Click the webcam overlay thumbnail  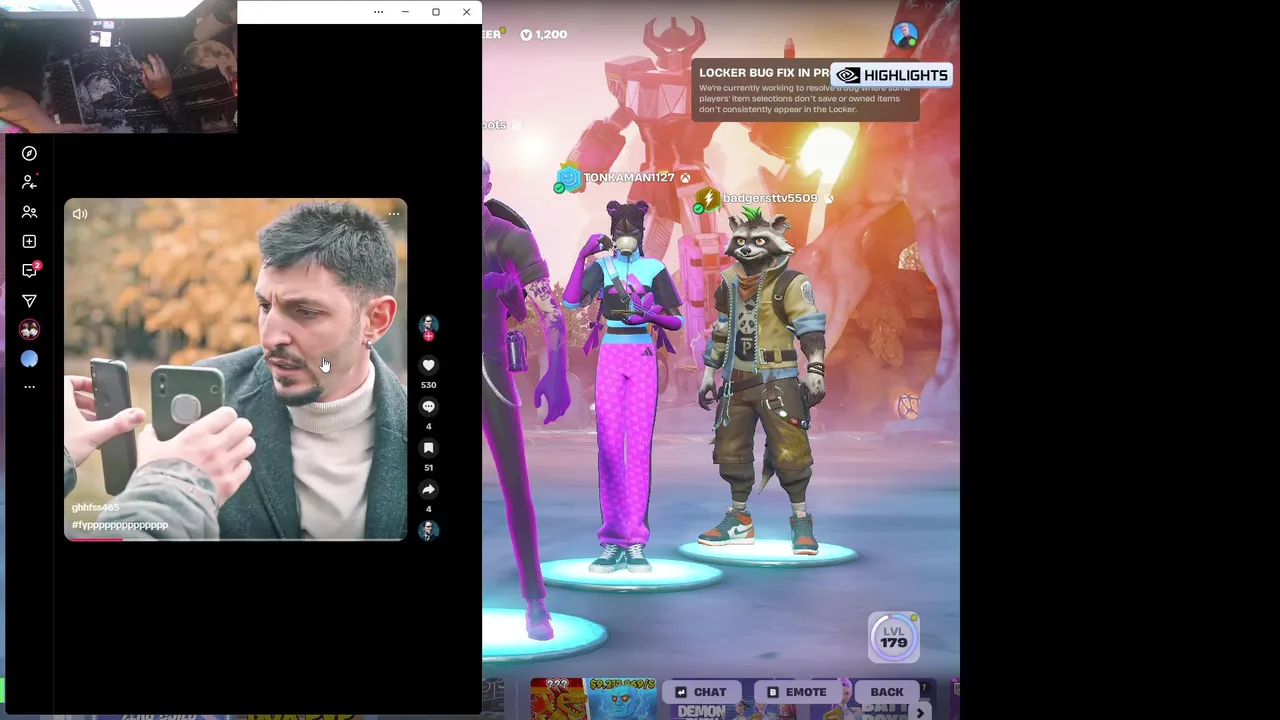click(118, 66)
